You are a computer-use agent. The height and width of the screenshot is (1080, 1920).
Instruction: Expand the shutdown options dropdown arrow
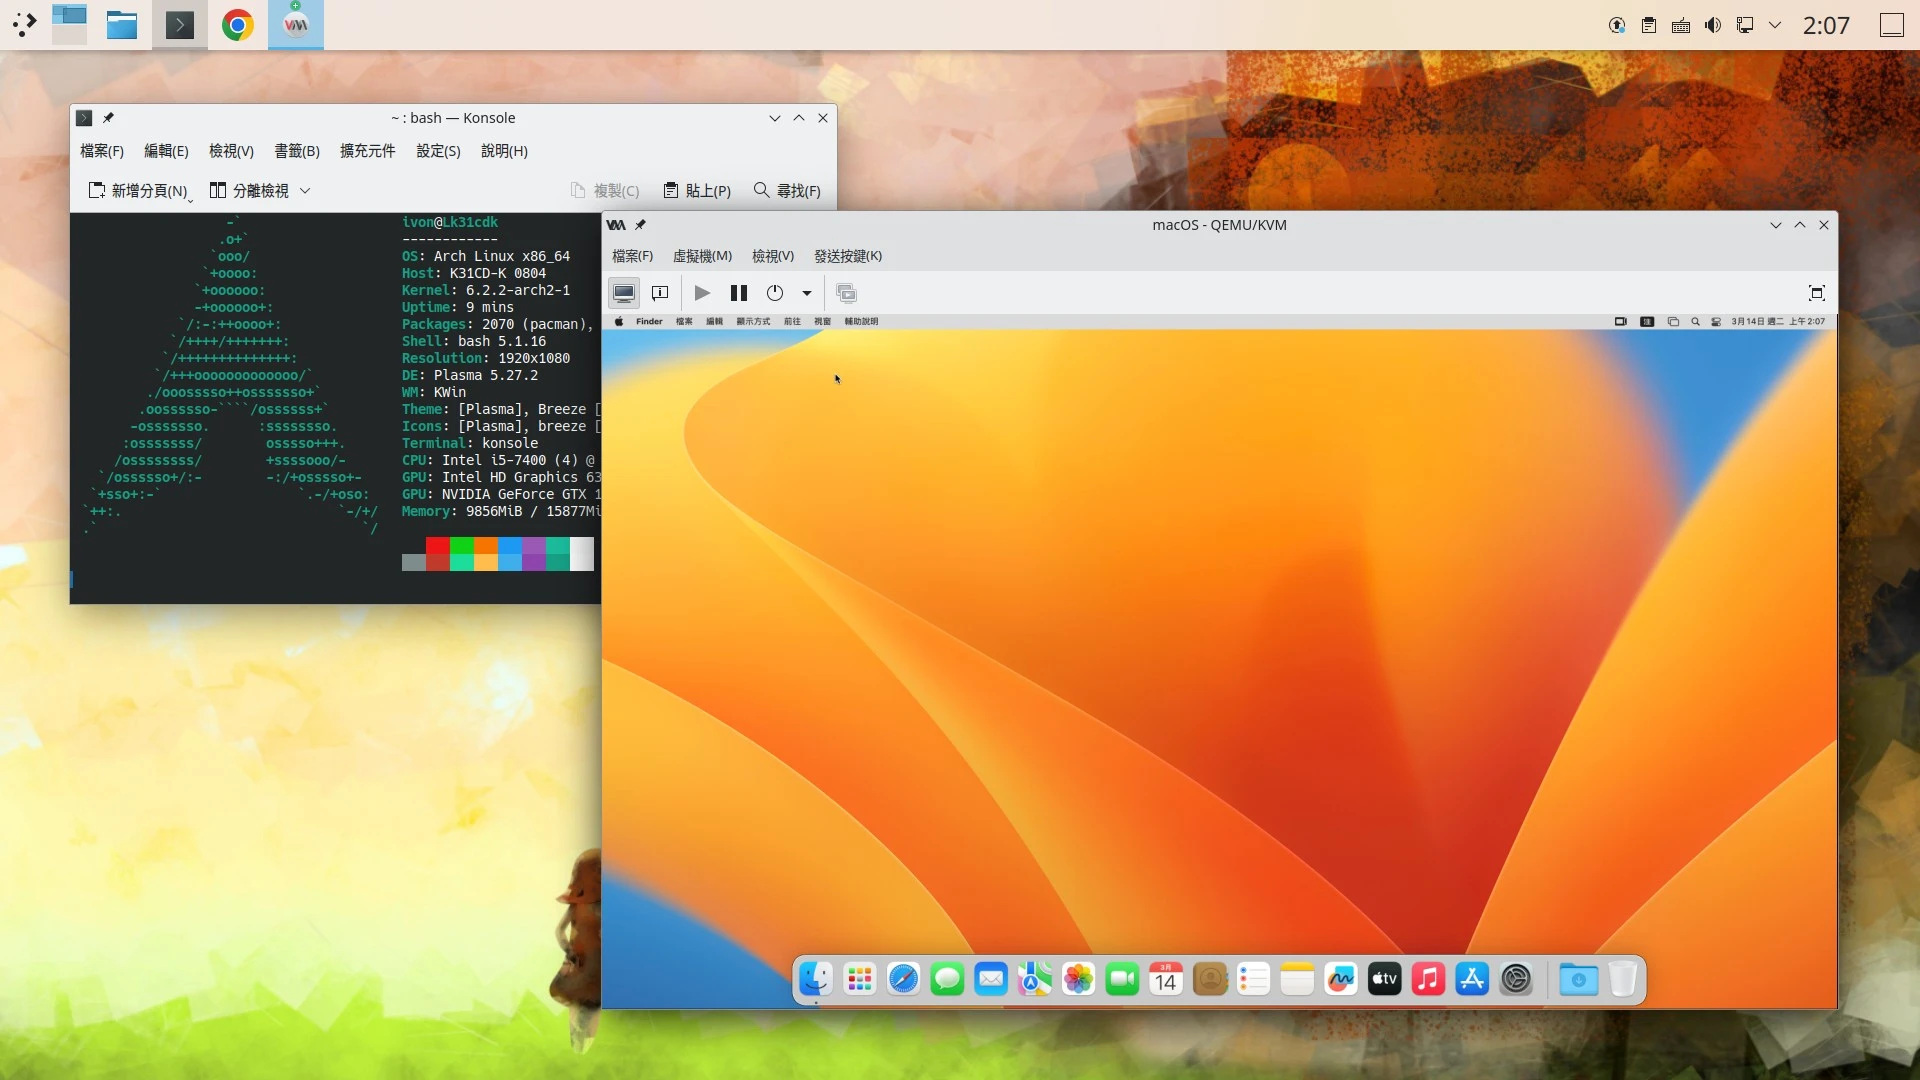[x=807, y=294]
